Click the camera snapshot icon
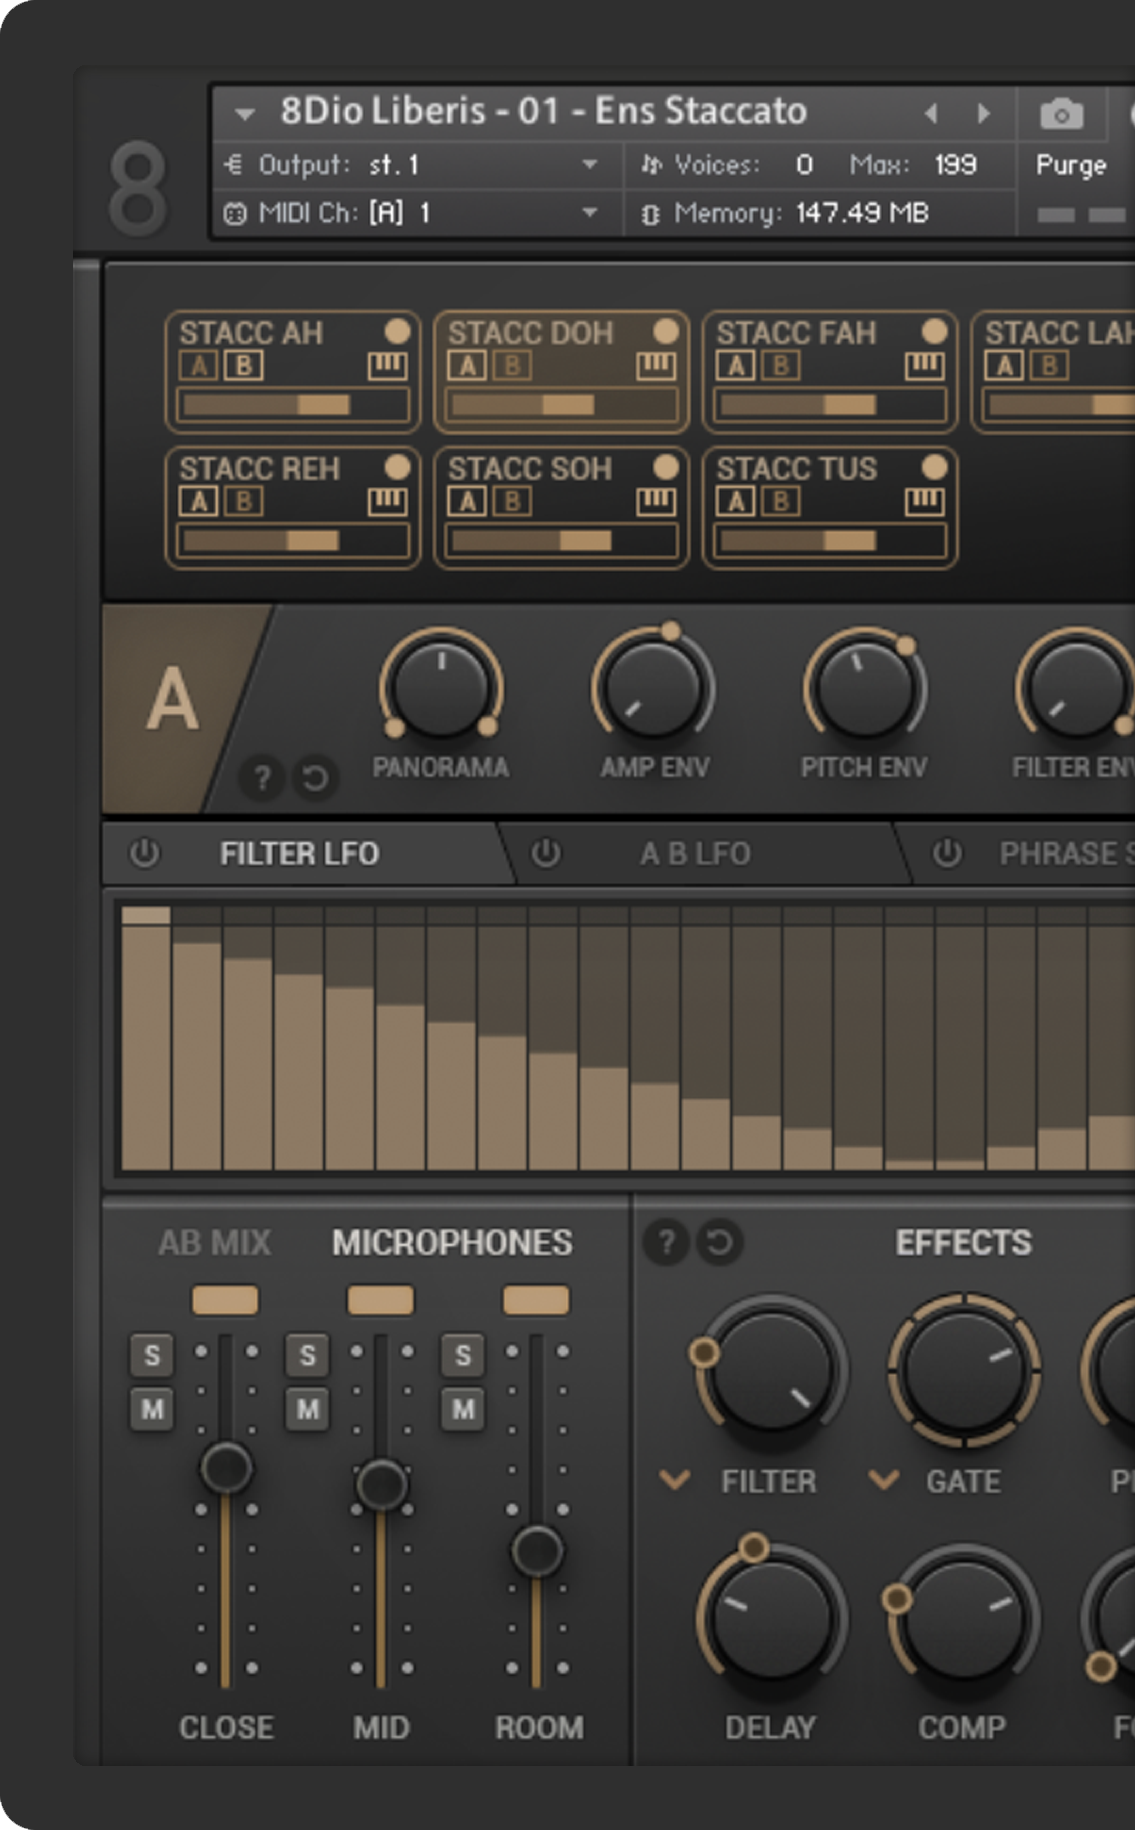 pyautogui.click(x=1061, y=114)
